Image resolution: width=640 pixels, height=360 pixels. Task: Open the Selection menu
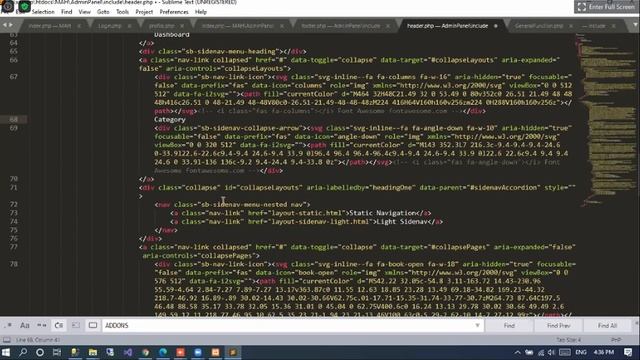[x=43, y=12]
